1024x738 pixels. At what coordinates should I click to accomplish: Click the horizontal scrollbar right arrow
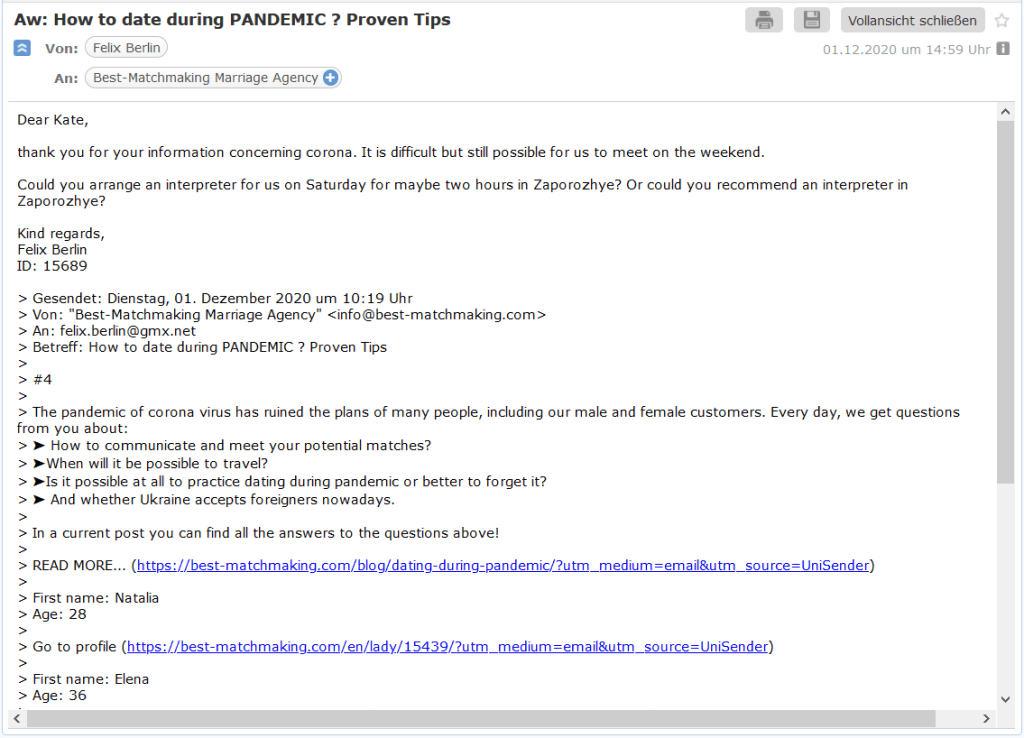987,719
